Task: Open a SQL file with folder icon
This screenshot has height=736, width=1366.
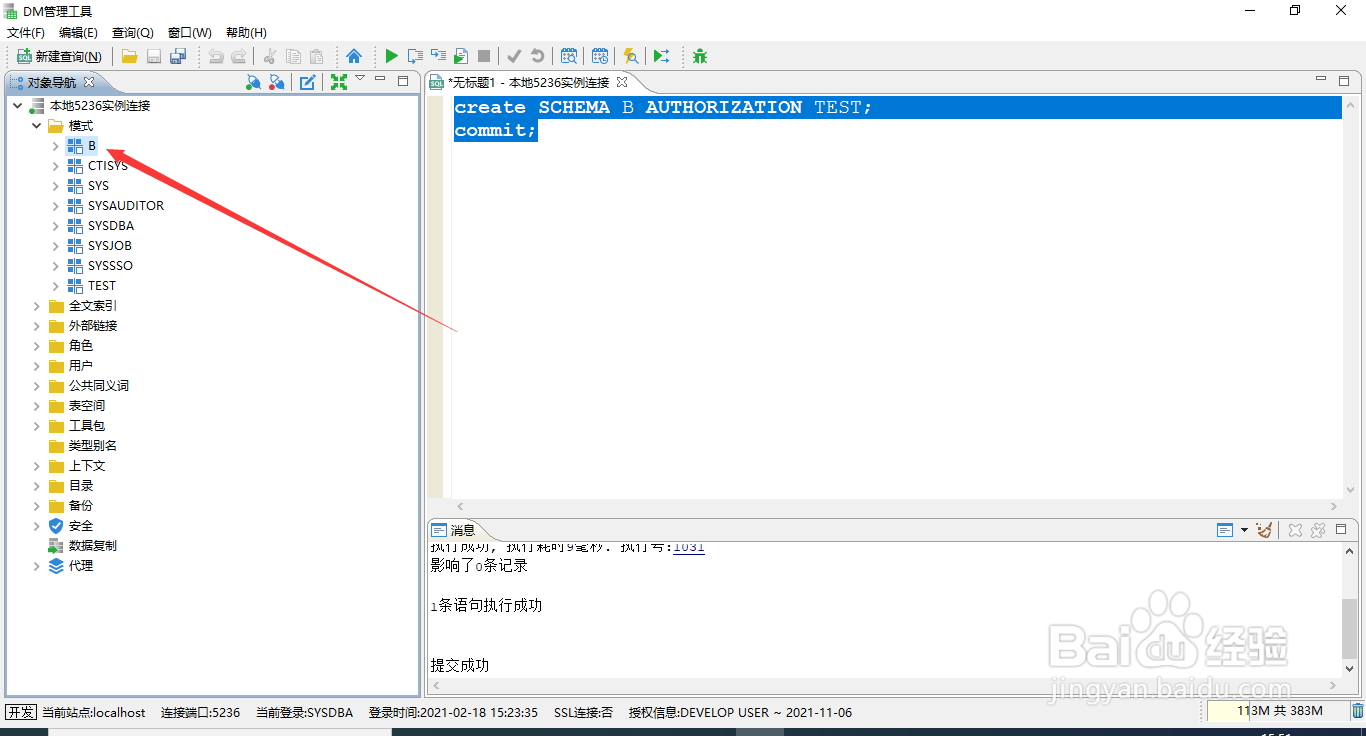Action: click(x=130, y=57)
